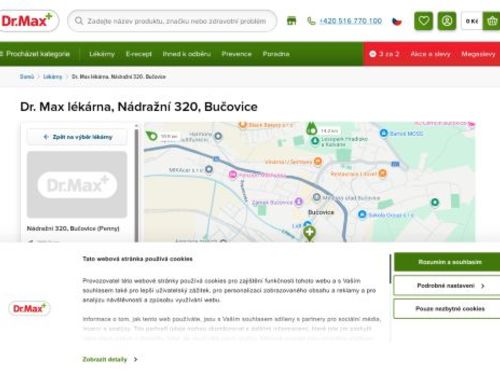
Task: Click the Sokola blue map marker
Action: 362,214
